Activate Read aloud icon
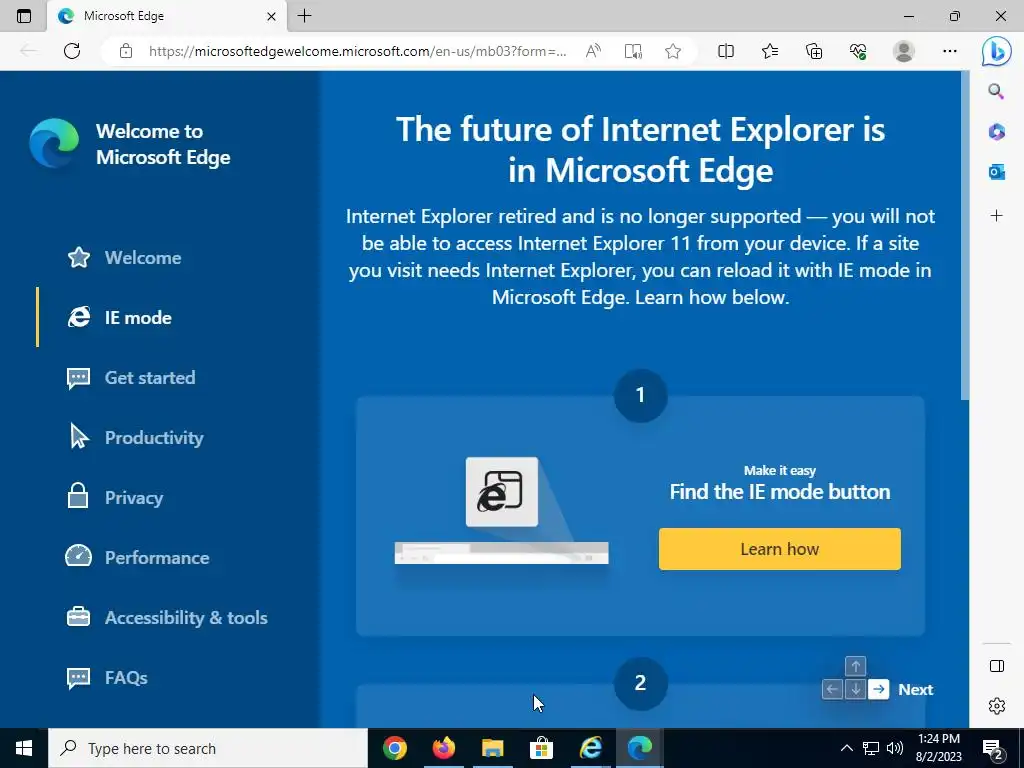The image size is (1024, 768). [x=593, y=51]
